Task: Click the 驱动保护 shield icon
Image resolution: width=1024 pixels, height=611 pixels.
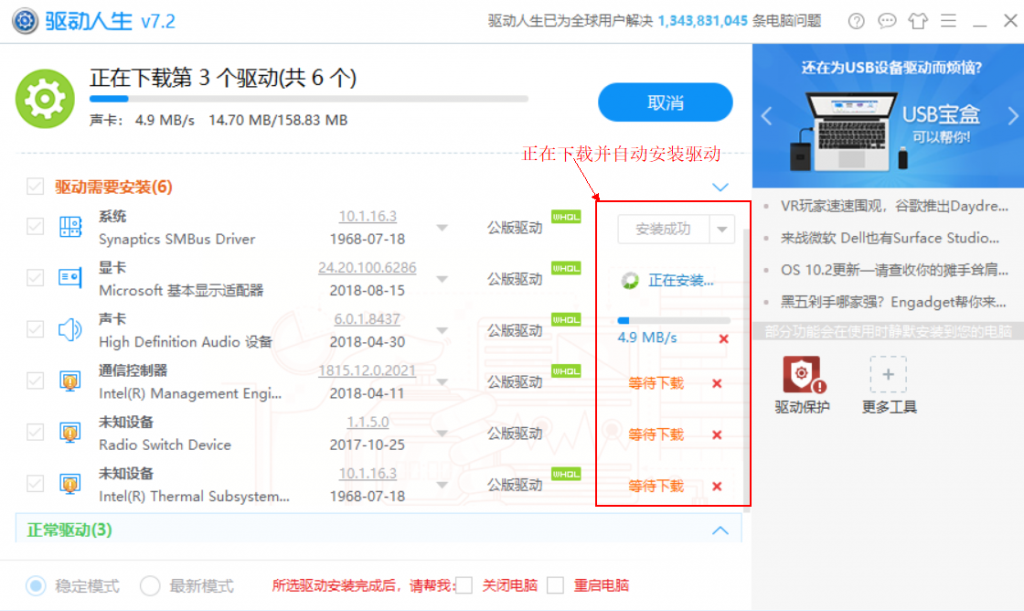Action: (x=802, y=375)
